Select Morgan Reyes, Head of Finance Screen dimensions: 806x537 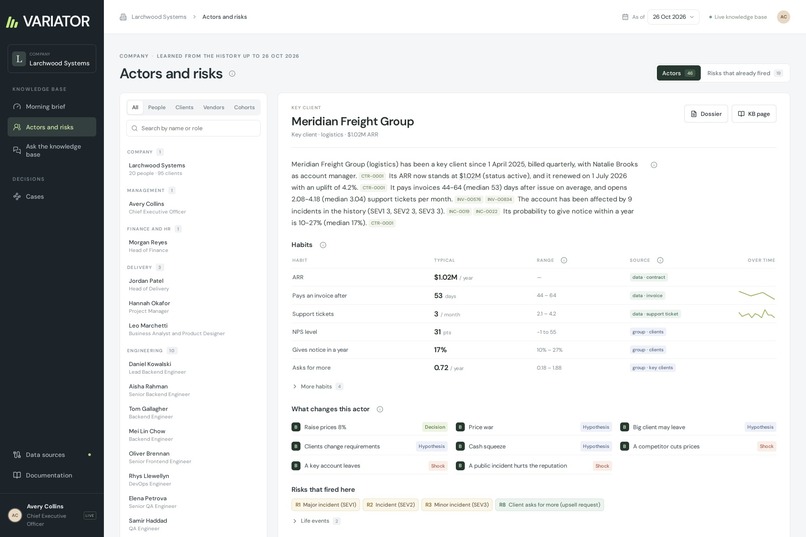pyautogui.click(x=193, y=246)
